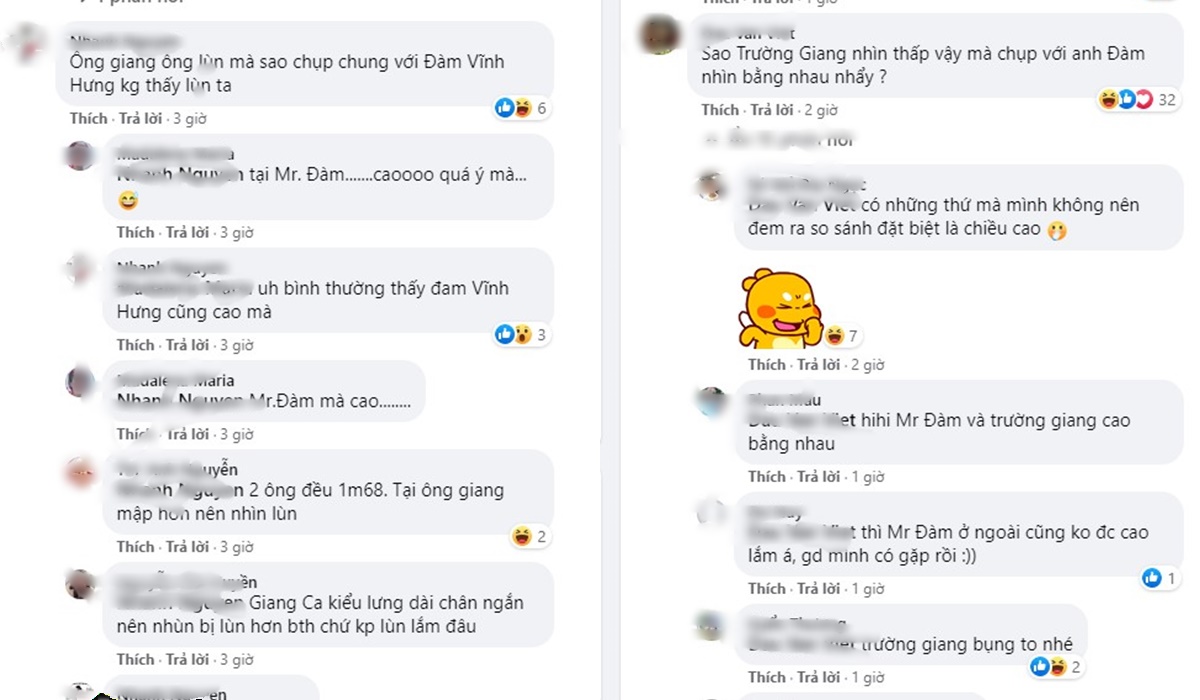Click Trả lời under 'Ông giang ông lùn' comment
The height and width of the screenshot is (700, 1200).
coord(140,118)
